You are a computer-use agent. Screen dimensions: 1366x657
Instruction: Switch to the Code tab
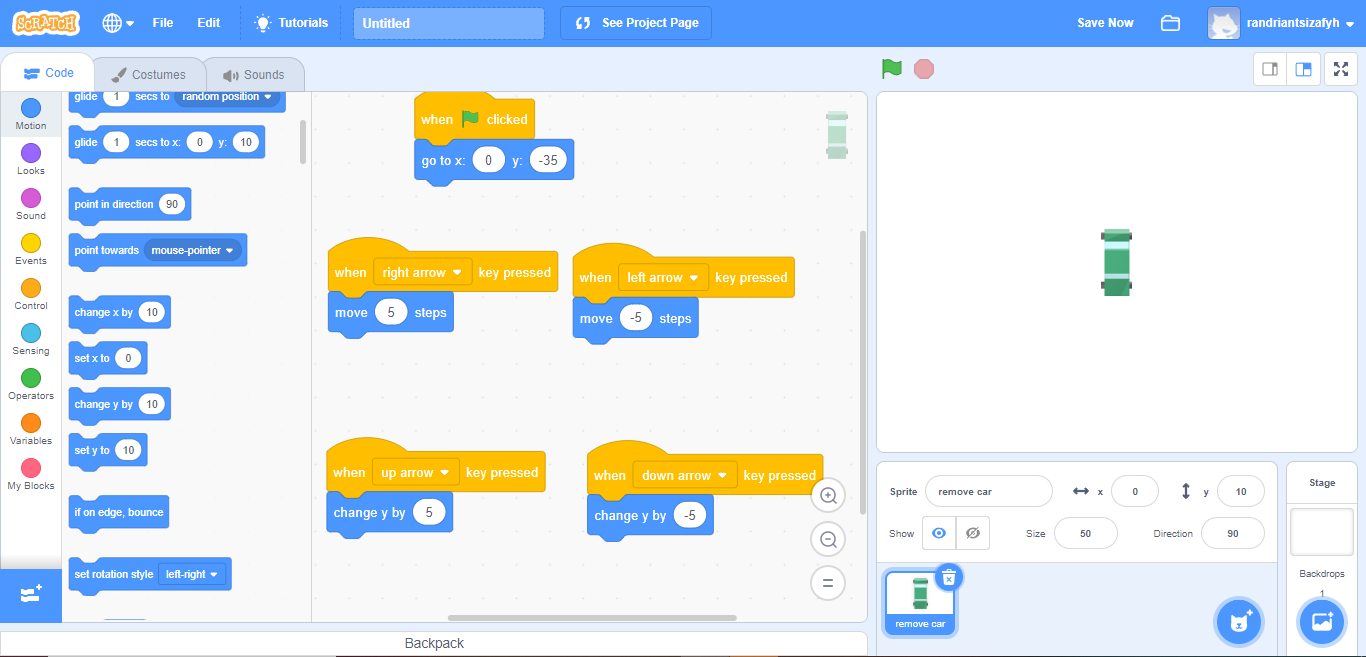click(48, 73)
